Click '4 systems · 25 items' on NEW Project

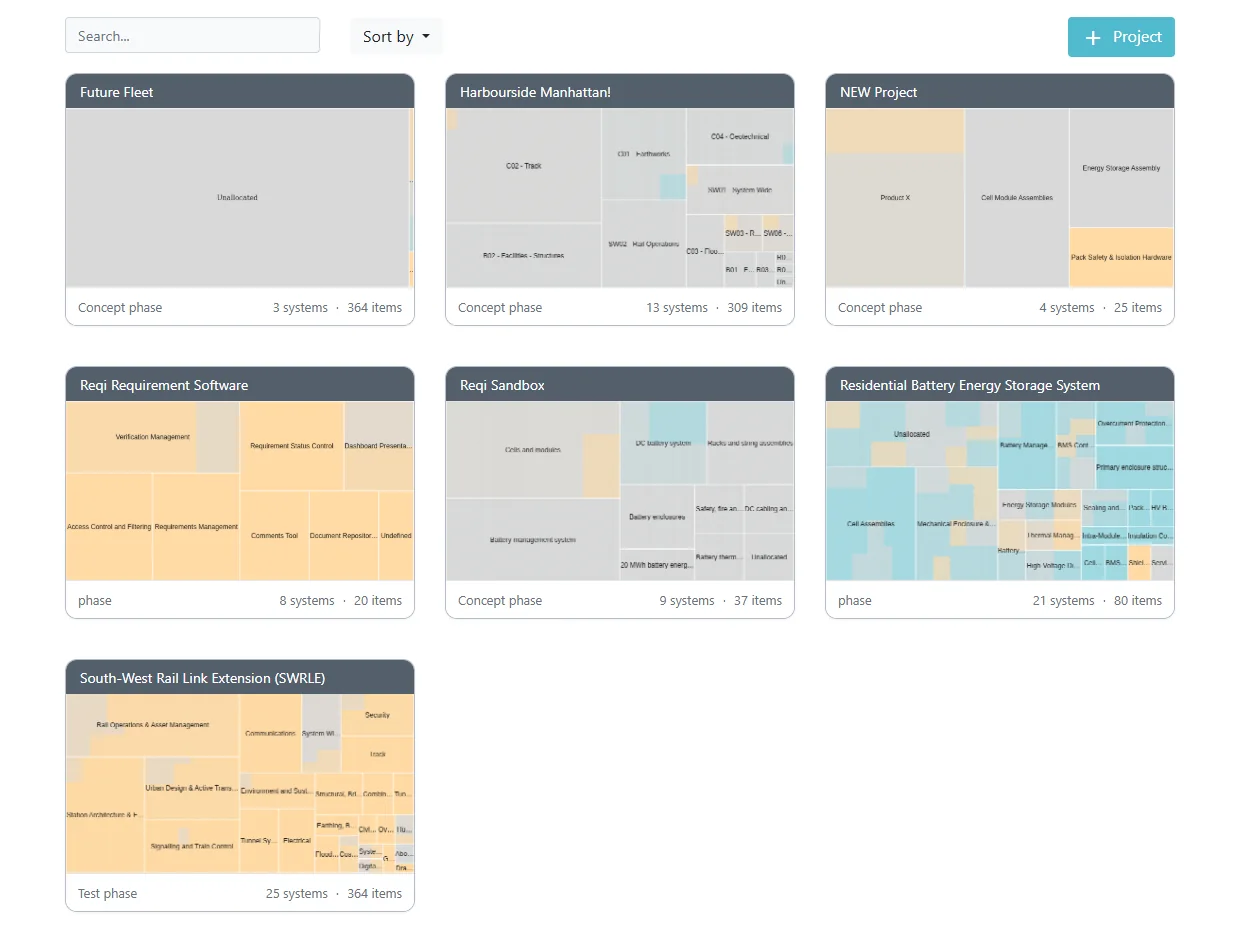pyautogui.click(x=1100, y=308)
